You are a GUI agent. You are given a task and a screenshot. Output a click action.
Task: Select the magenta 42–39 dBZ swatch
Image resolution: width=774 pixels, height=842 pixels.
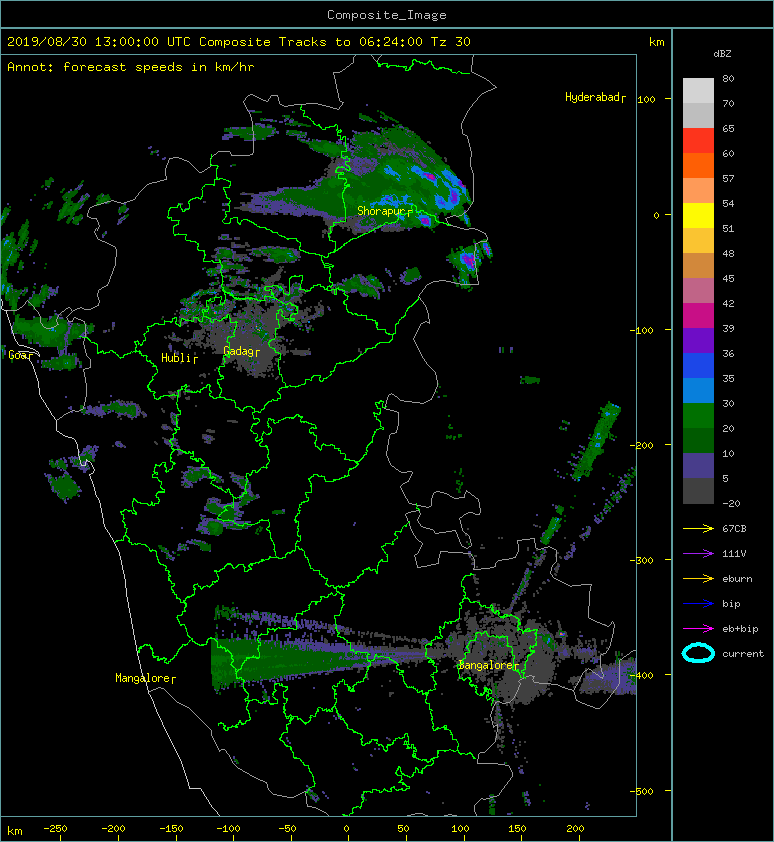[698, 316]
